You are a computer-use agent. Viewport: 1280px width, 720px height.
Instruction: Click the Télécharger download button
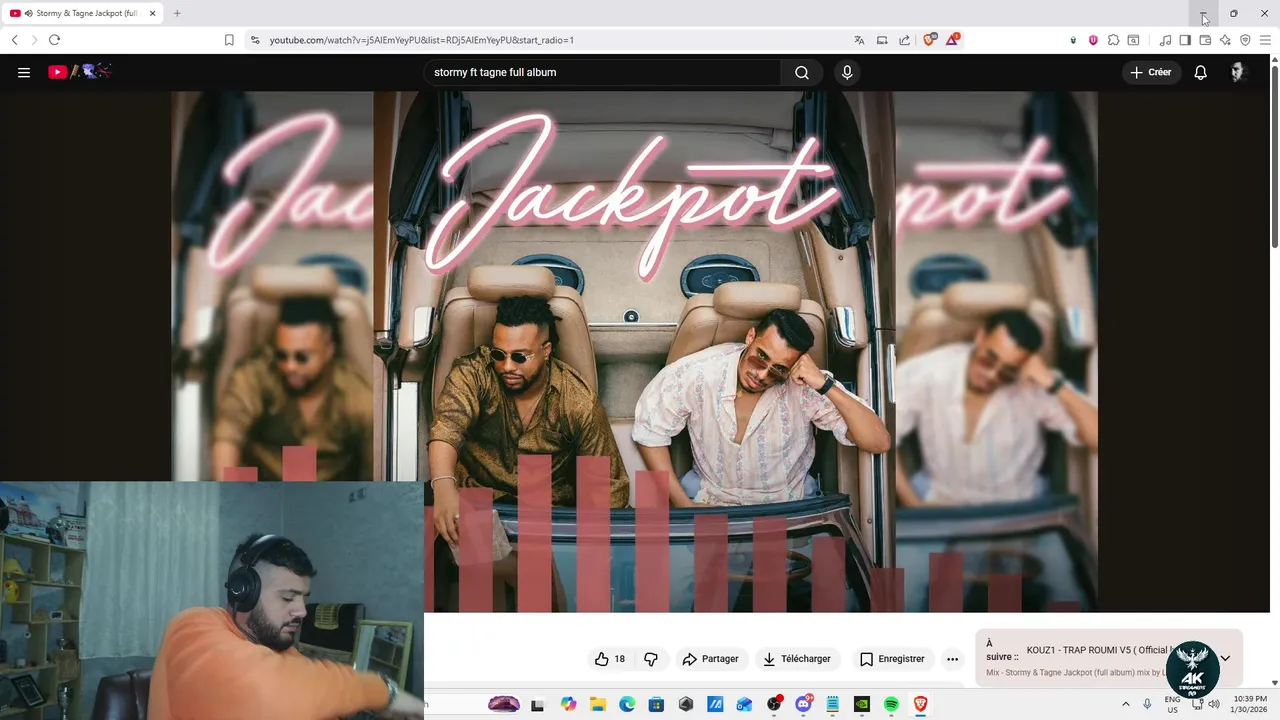797,659
